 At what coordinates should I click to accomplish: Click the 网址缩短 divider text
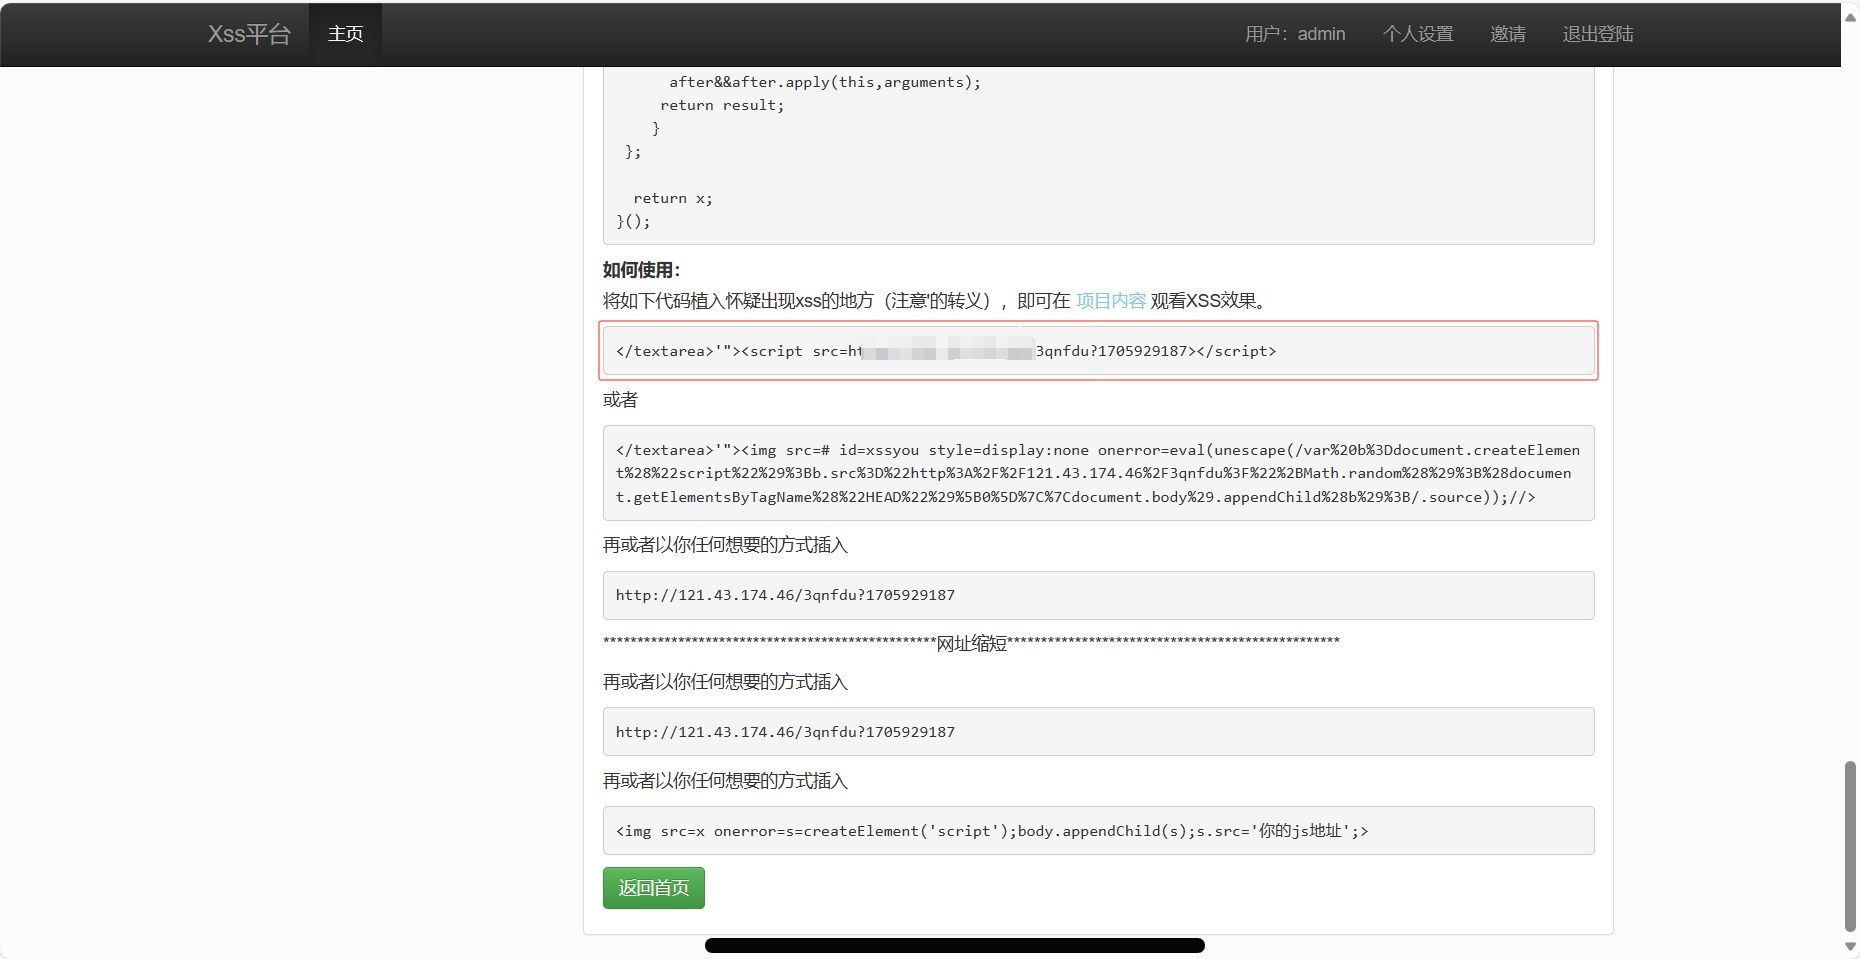click(971, 643)
